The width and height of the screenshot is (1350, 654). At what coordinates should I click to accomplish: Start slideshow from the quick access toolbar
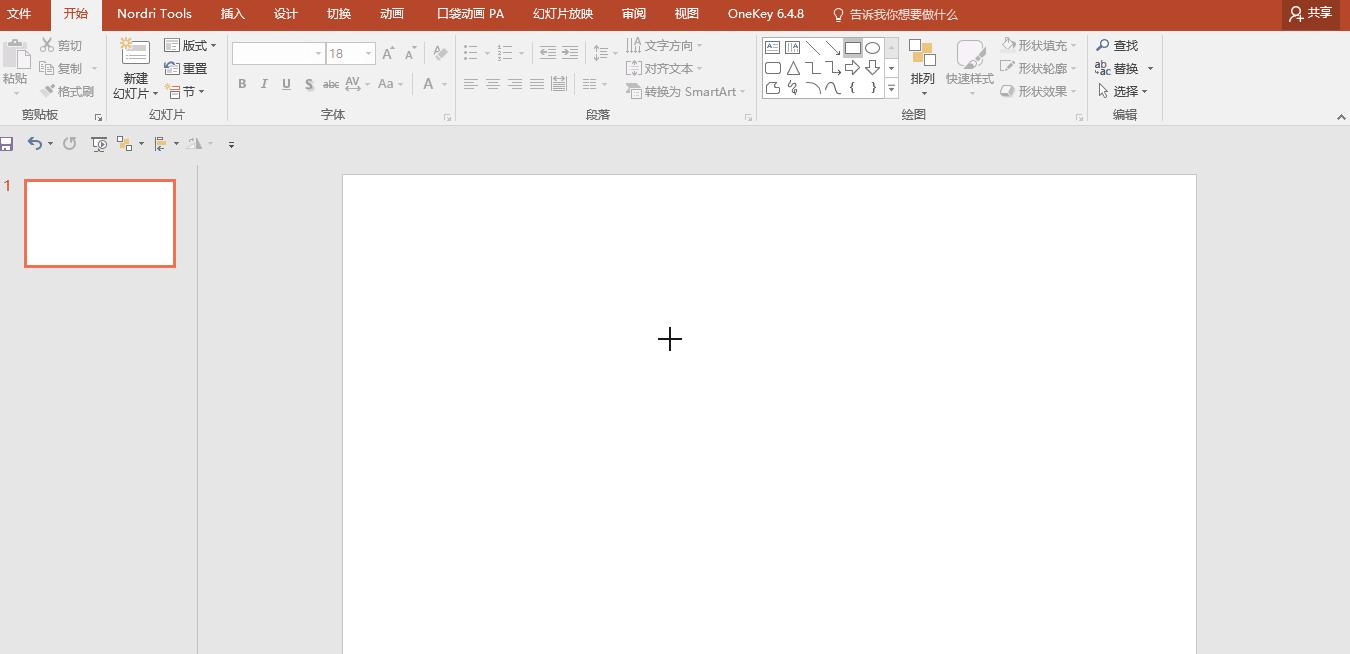coord(99,144)
